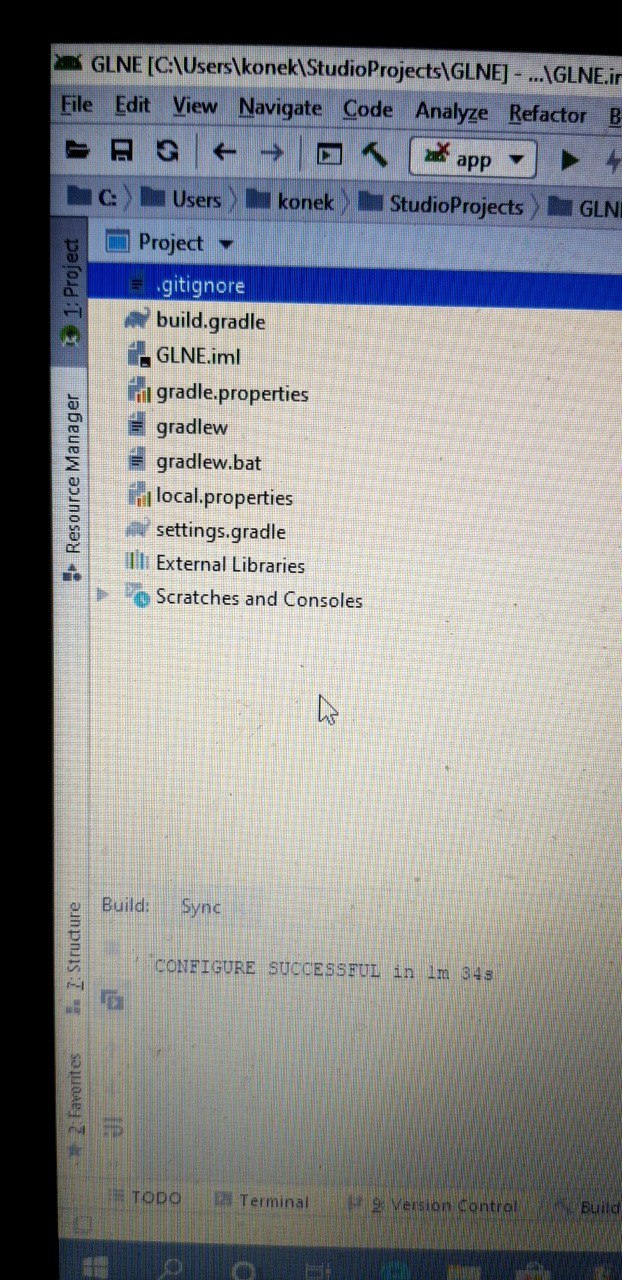622x1280 pixels.
Task: Open the Code menu
Action: (x=367, y=110)
